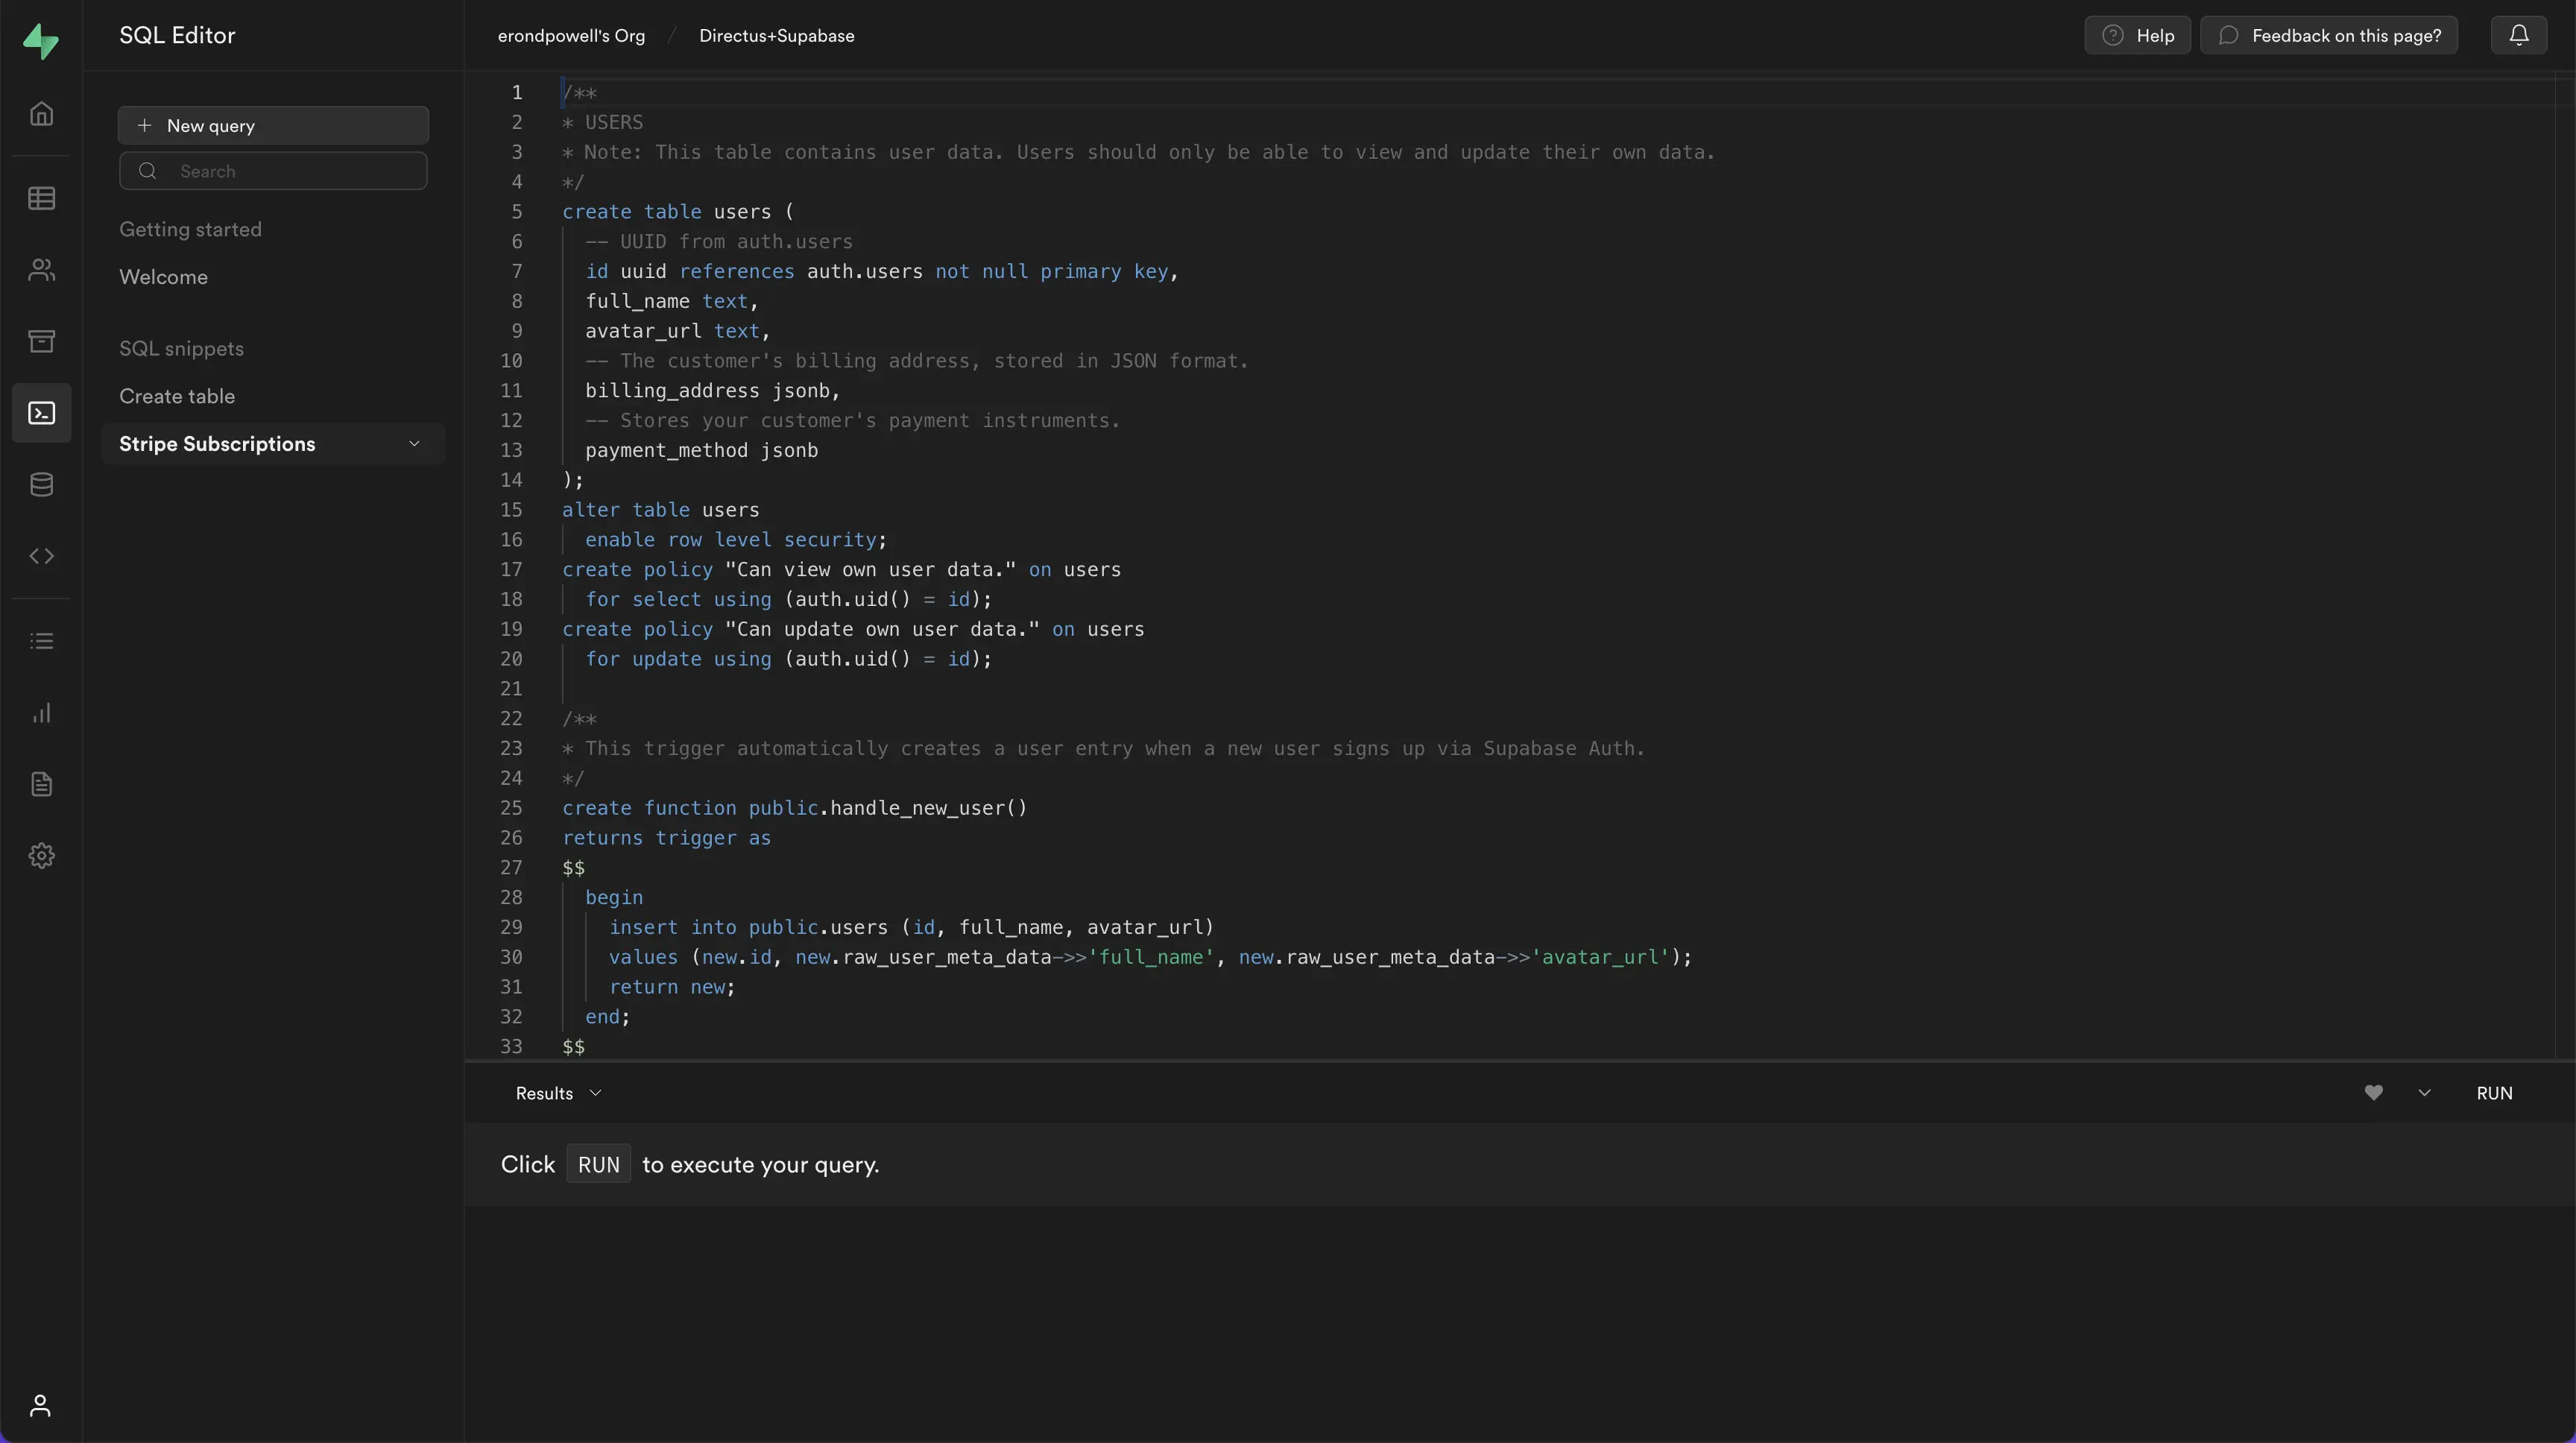Toggle the favorite heart icon
2576x1443 pixels.
point(2373,1093)
